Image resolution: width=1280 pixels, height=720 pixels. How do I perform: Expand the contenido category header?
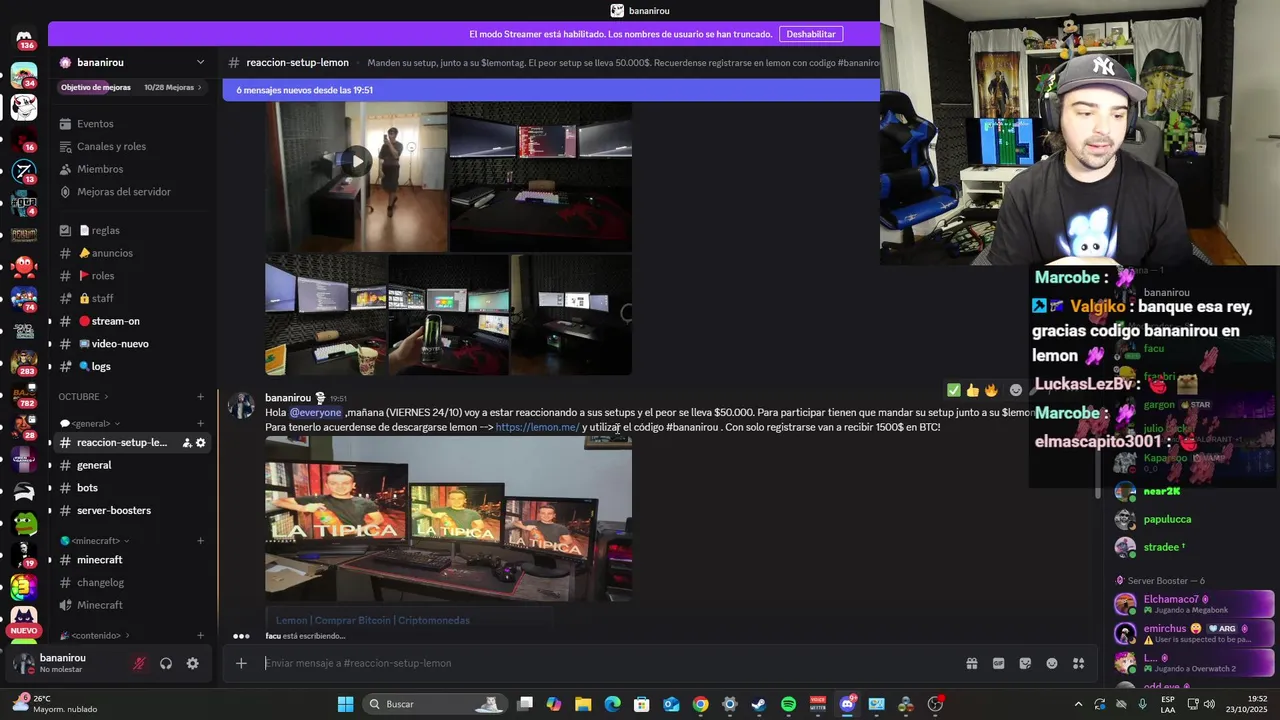(x=93, y=635)
